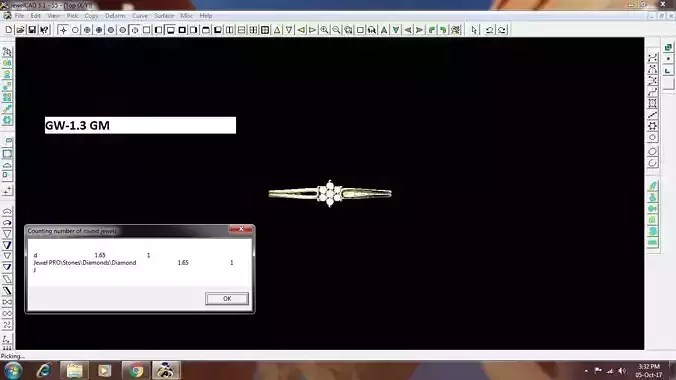The height and width of the screenshot is (380, 676).
Task: Click the Redo arrow icon
Action: click(502, 30)
